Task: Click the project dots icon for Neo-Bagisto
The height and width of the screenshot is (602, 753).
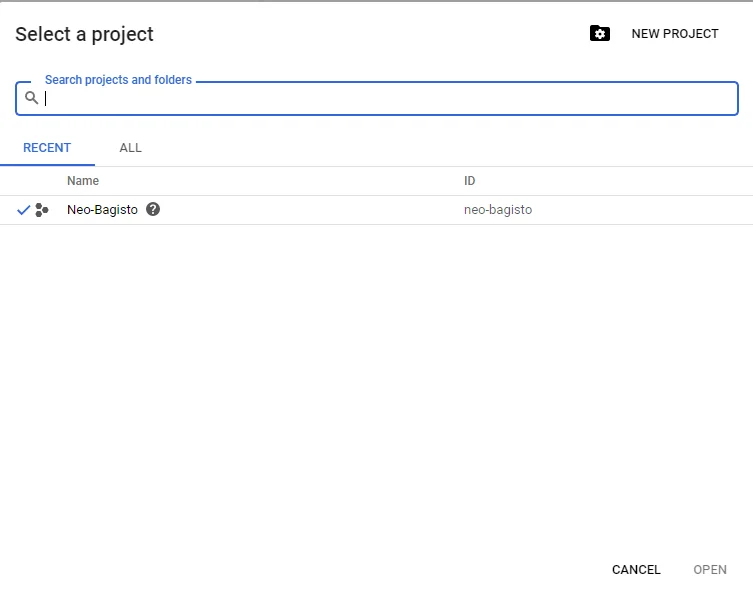Action: coord(41,210)
